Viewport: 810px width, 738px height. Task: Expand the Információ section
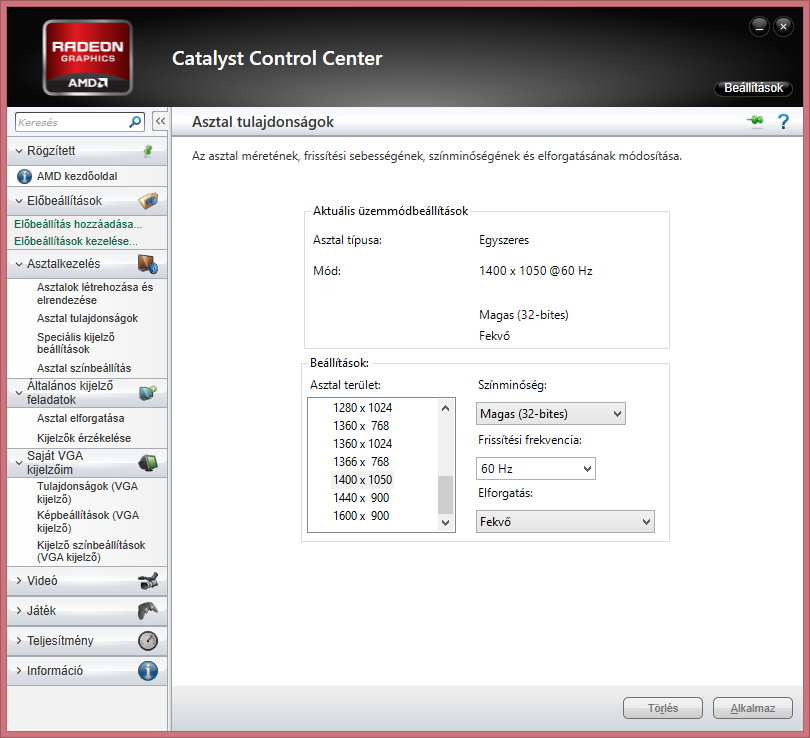(19, 671)
